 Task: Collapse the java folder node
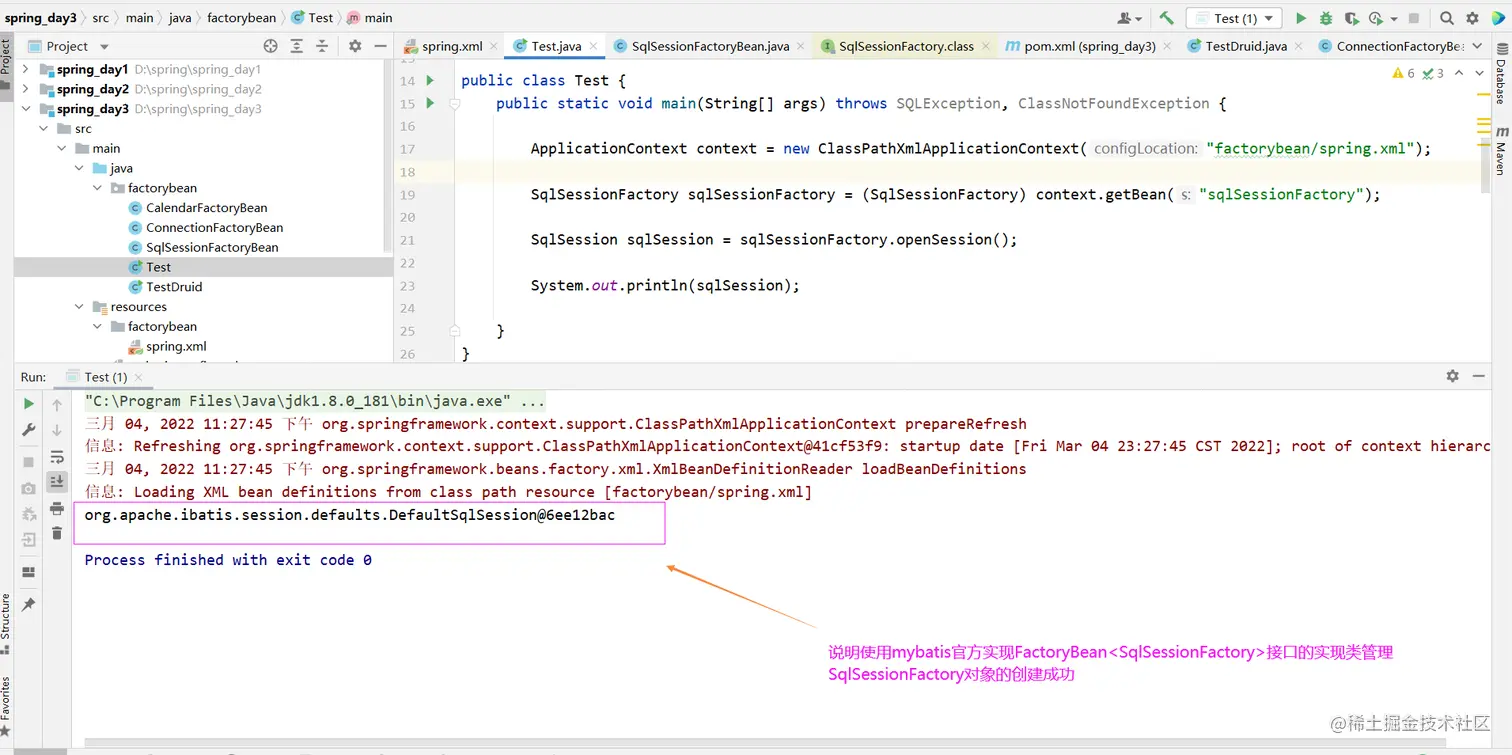point(80,168)
